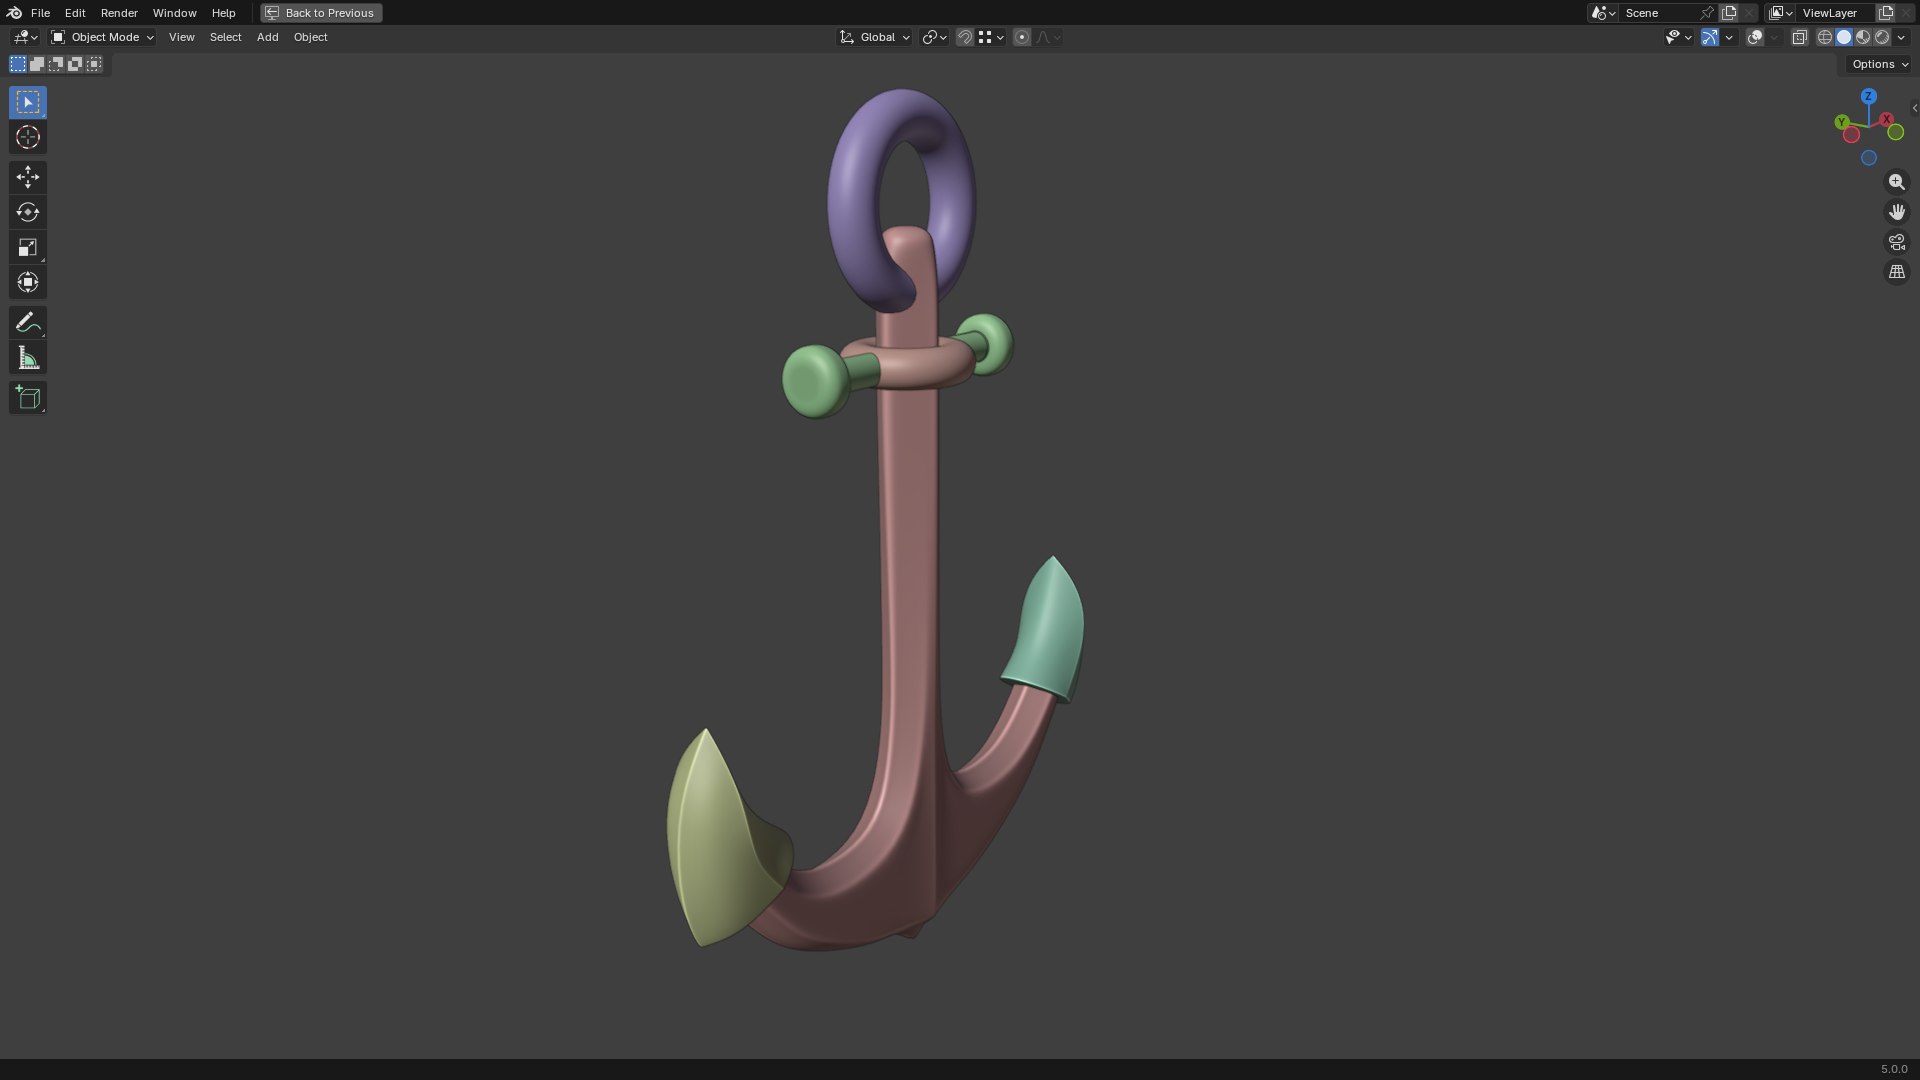Open the viewport View menu
The width and height of the screenshot is (1920, 1080).
coord(181,37)
